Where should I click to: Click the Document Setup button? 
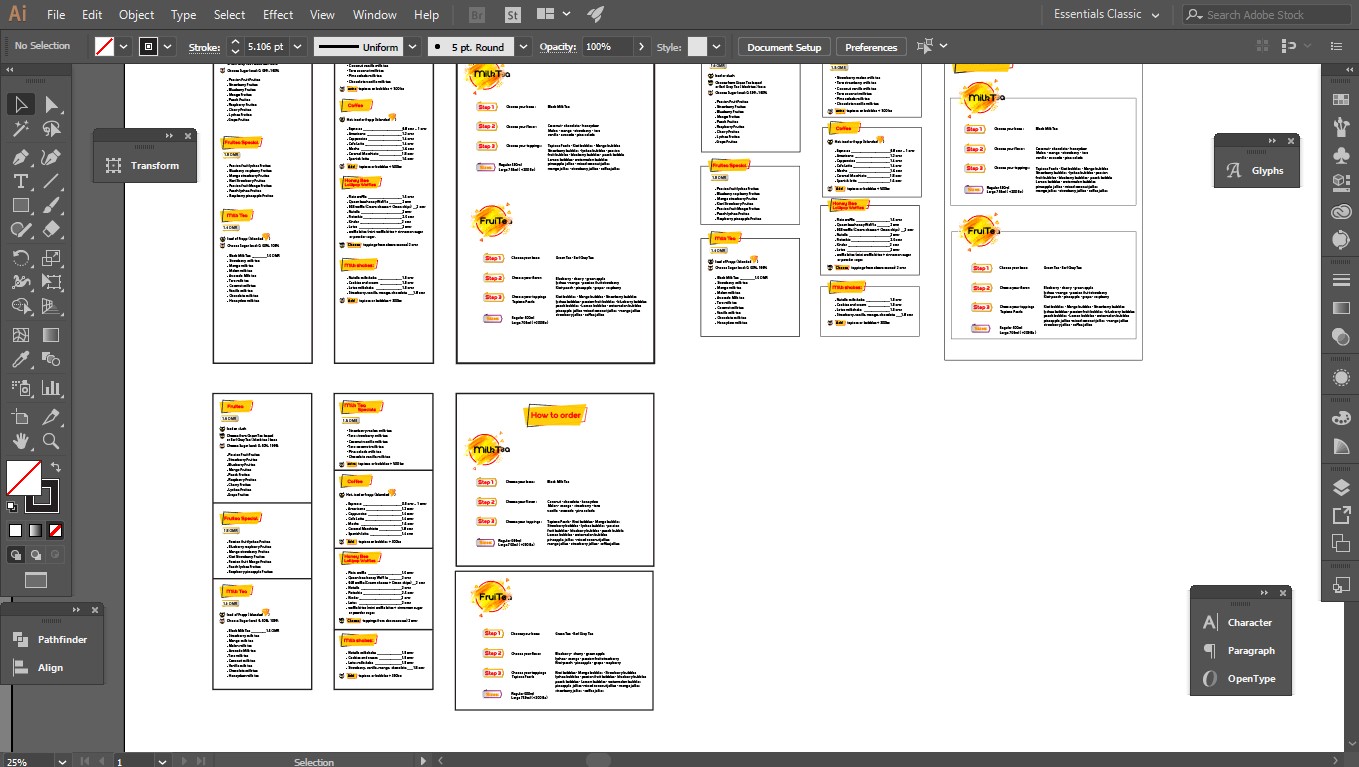point(784,47)
